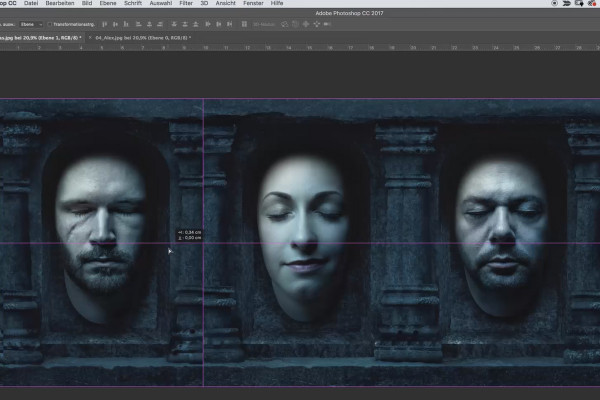Close the 04_Alex.jpg tab
The width and height of the screenshot is (600, 400).
click(90, 38)
